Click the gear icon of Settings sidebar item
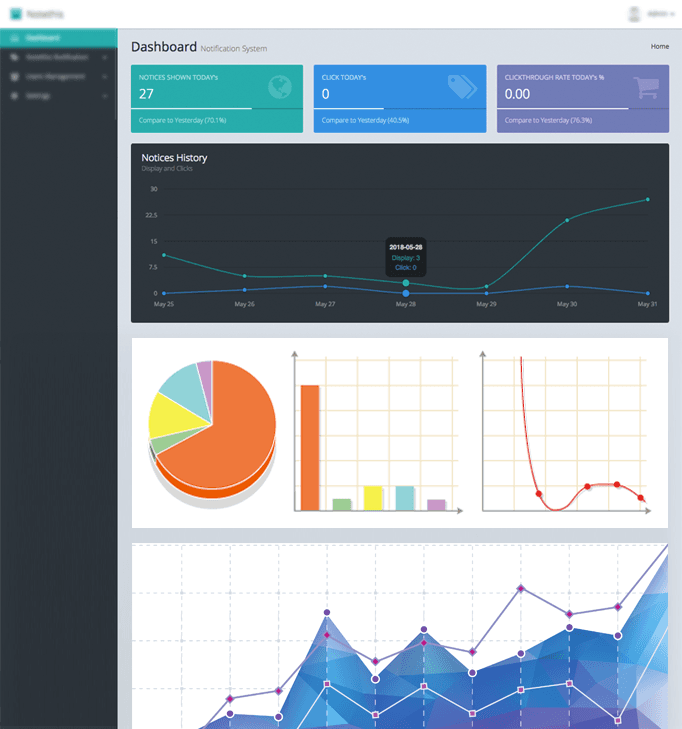 pos(14,95)
